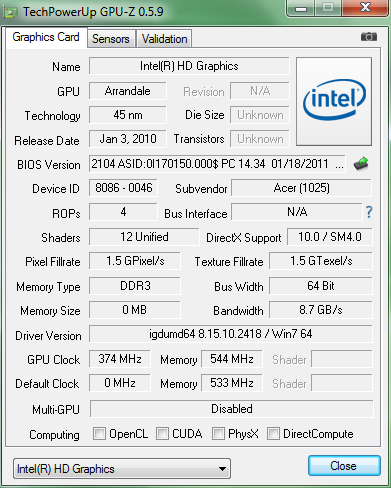
Task: Click Default Clock value 0 MHz
Action: (x=120, y=383)
